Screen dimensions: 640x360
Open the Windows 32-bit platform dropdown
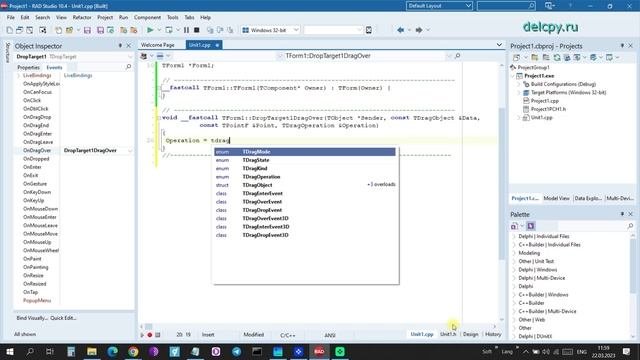point(296,30)
